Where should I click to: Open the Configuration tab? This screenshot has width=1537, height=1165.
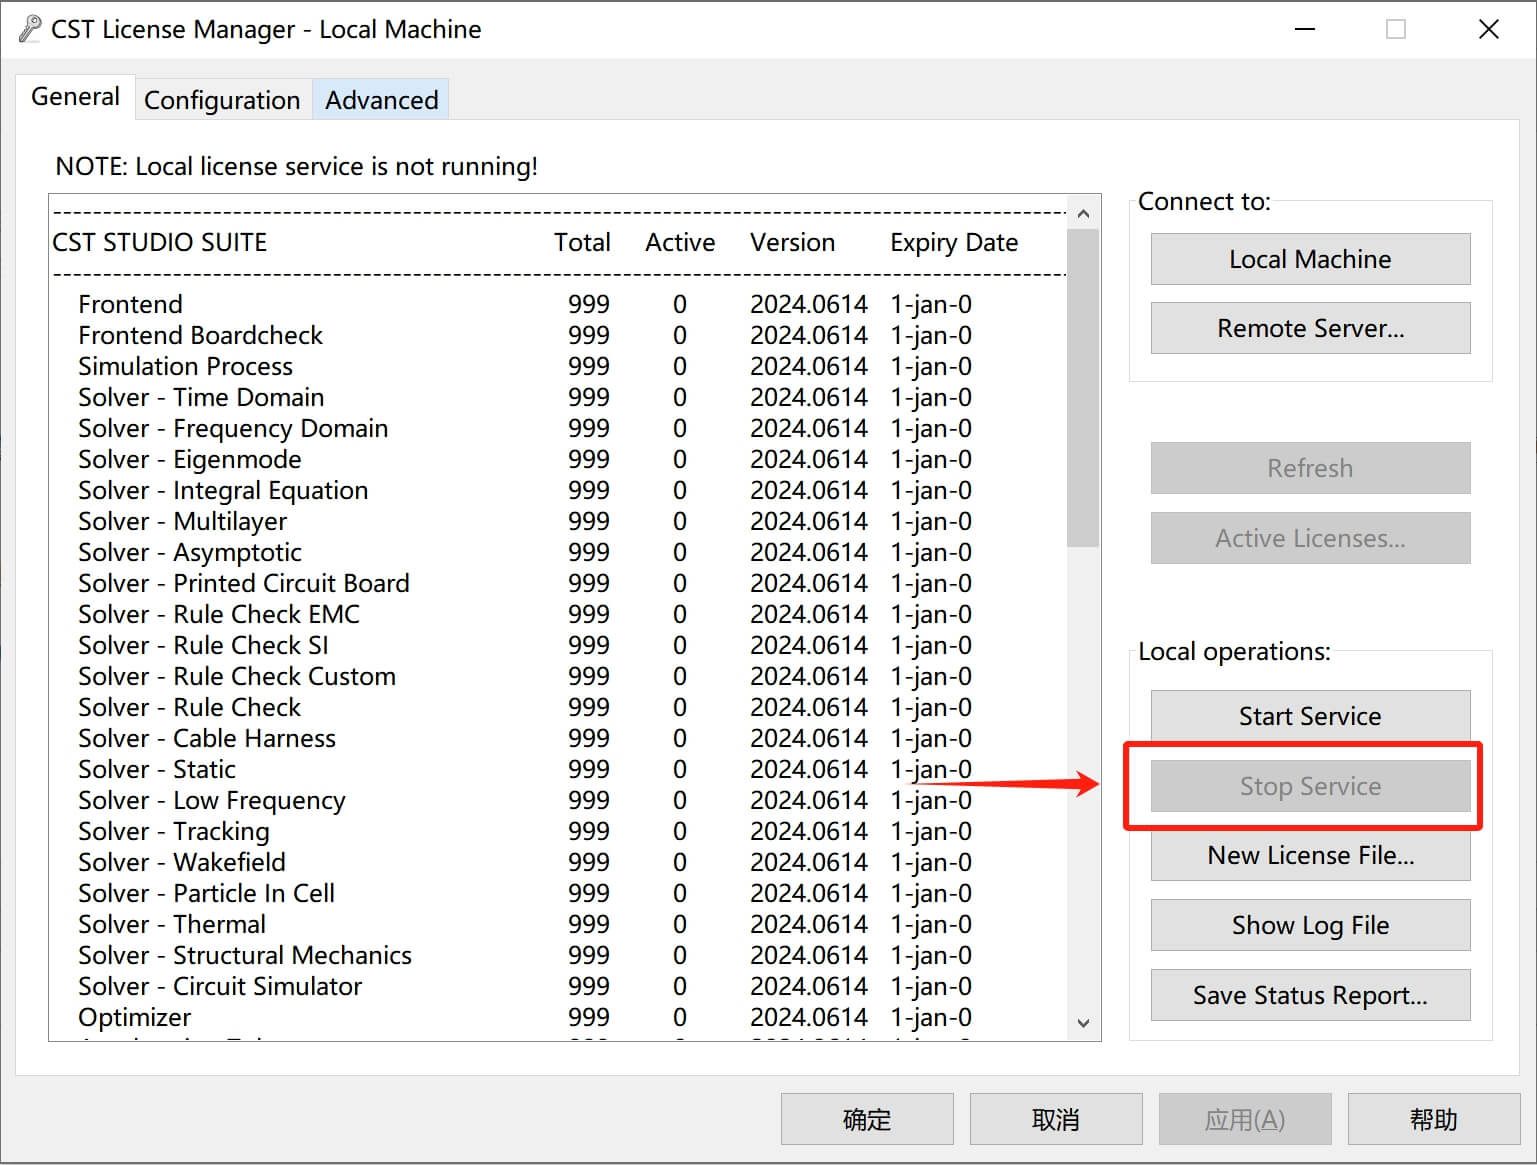point(222,100)
